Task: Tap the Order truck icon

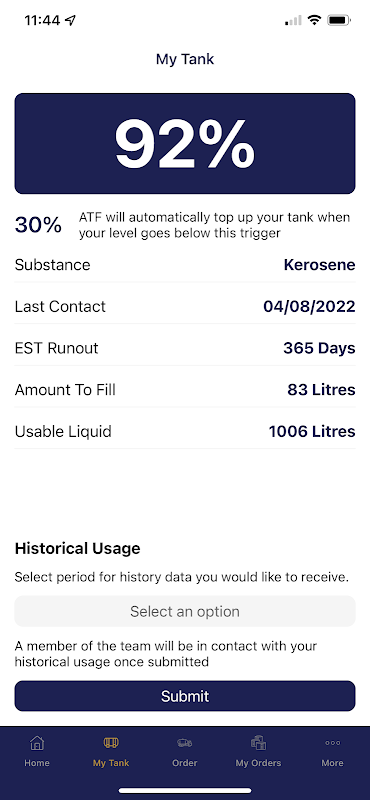Action: coord(185,743)
